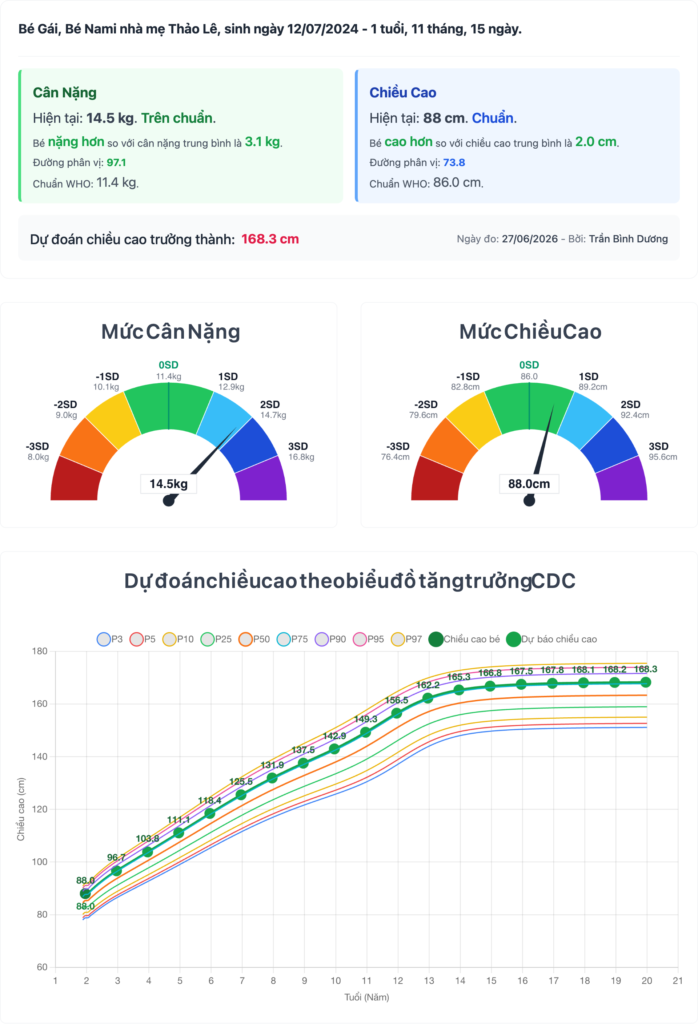Click the WHO standard '86.0 cm' value
Screen dimensions: 698x1024
pyautogui.click(x=457, y=183)
